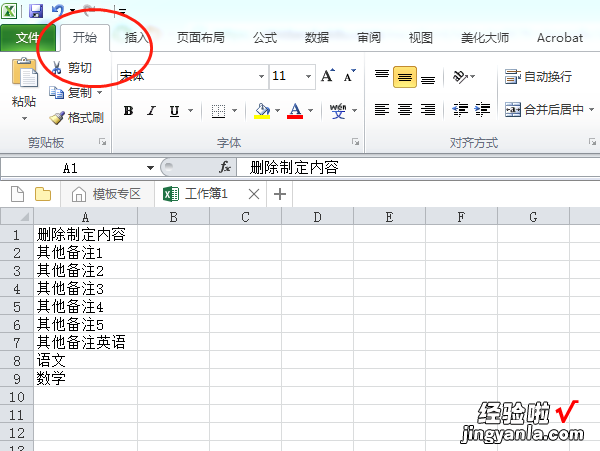The height and width of the screenshot is (451, 600).
Task: Switch to the View (视图) tab
Action: pyautogui.click(x=421, y=37)
